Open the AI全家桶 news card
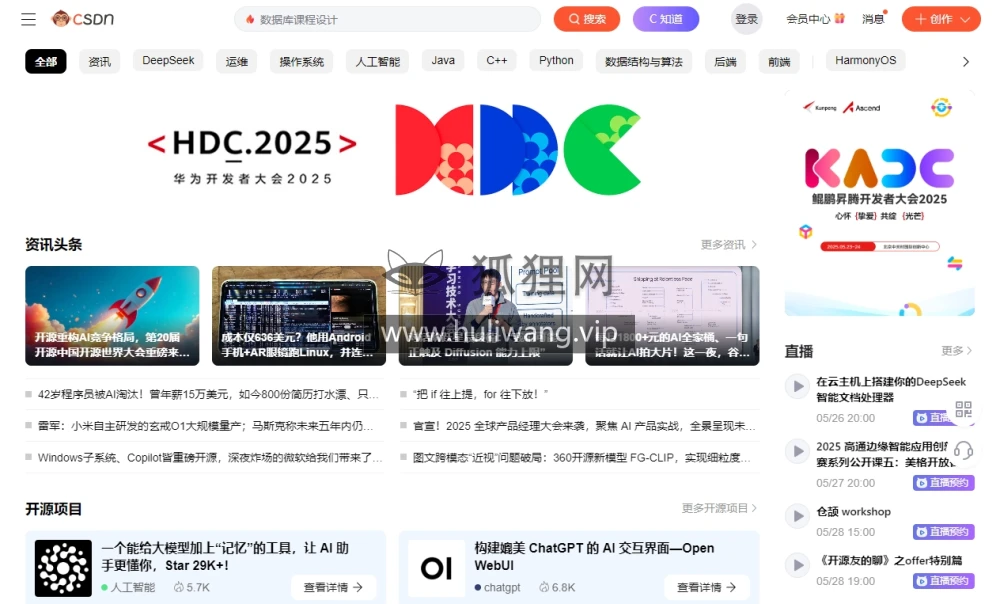This screenshot has height=604, width=1000. [x=672, y=316]
